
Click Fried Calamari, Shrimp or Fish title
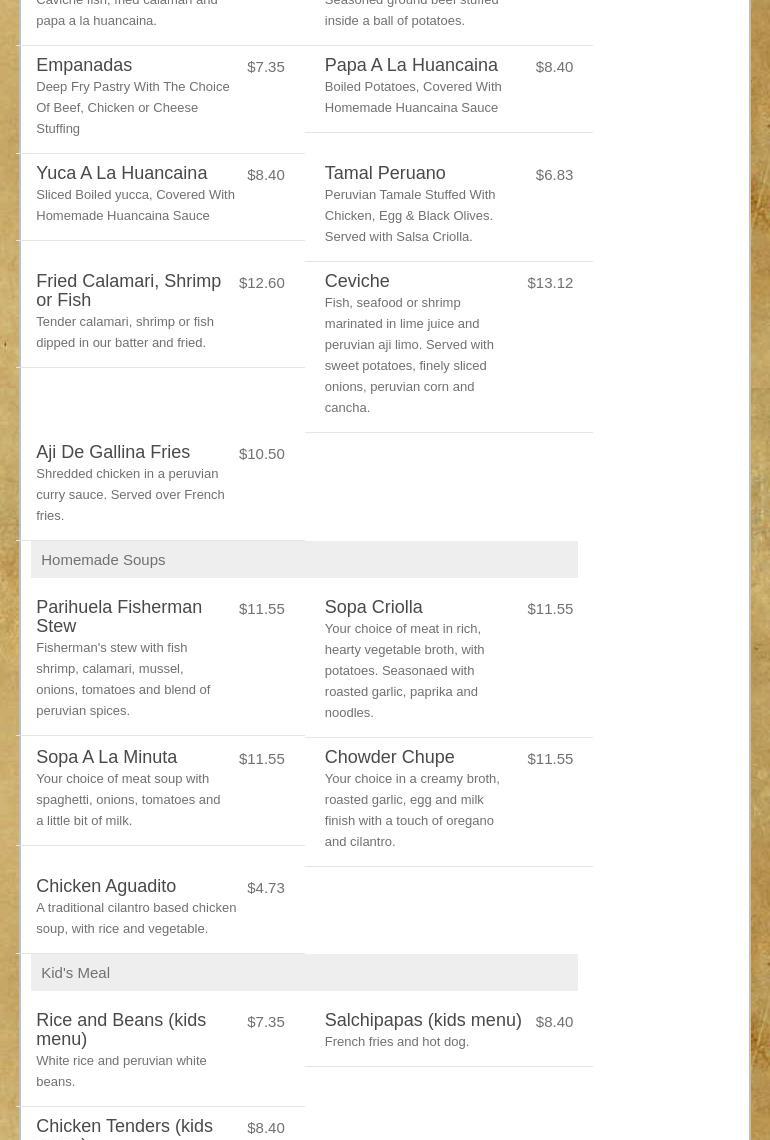click(128, 291)
